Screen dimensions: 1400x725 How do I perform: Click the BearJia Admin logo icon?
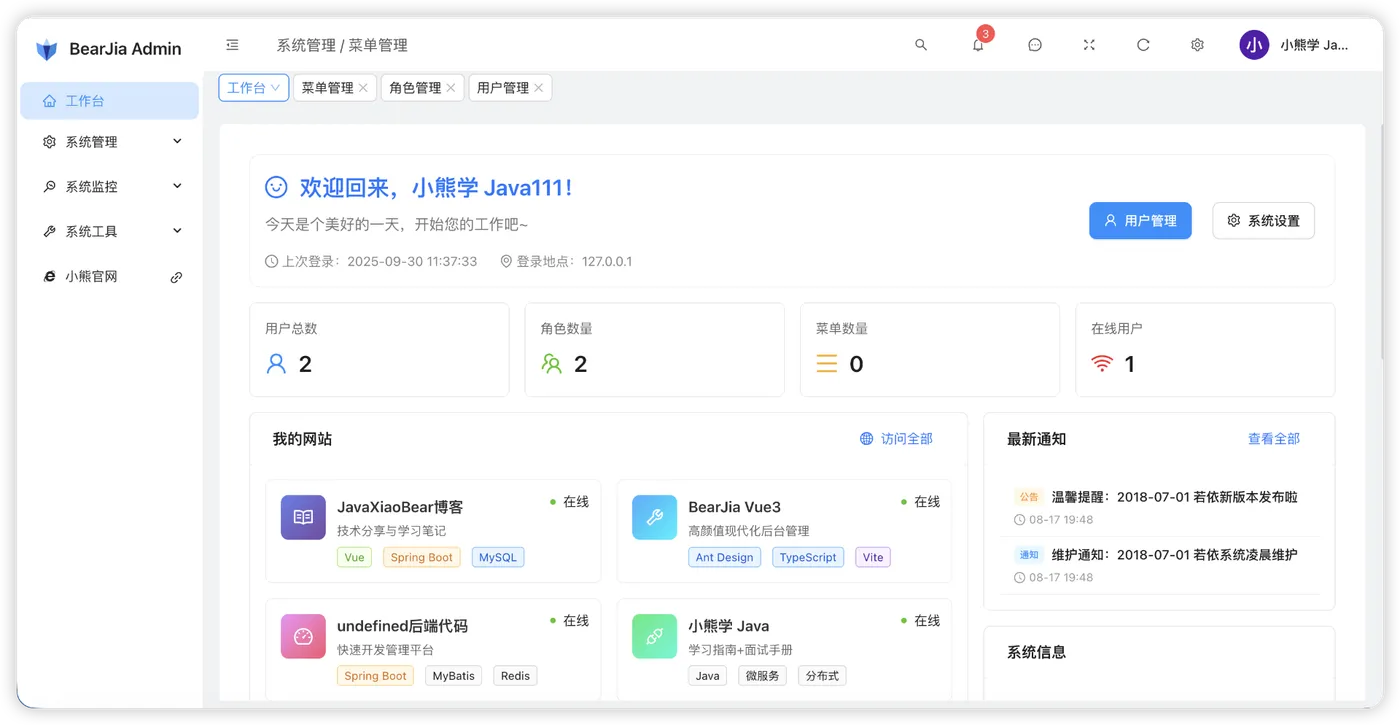pyautogui.click(x=47, y=49)
